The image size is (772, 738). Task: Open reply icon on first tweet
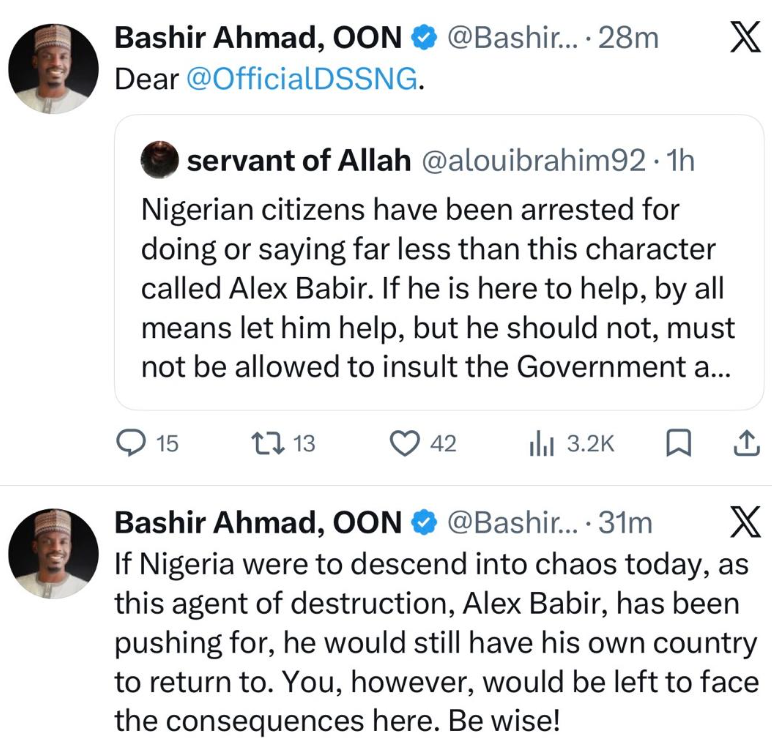(x=133, y=443)
